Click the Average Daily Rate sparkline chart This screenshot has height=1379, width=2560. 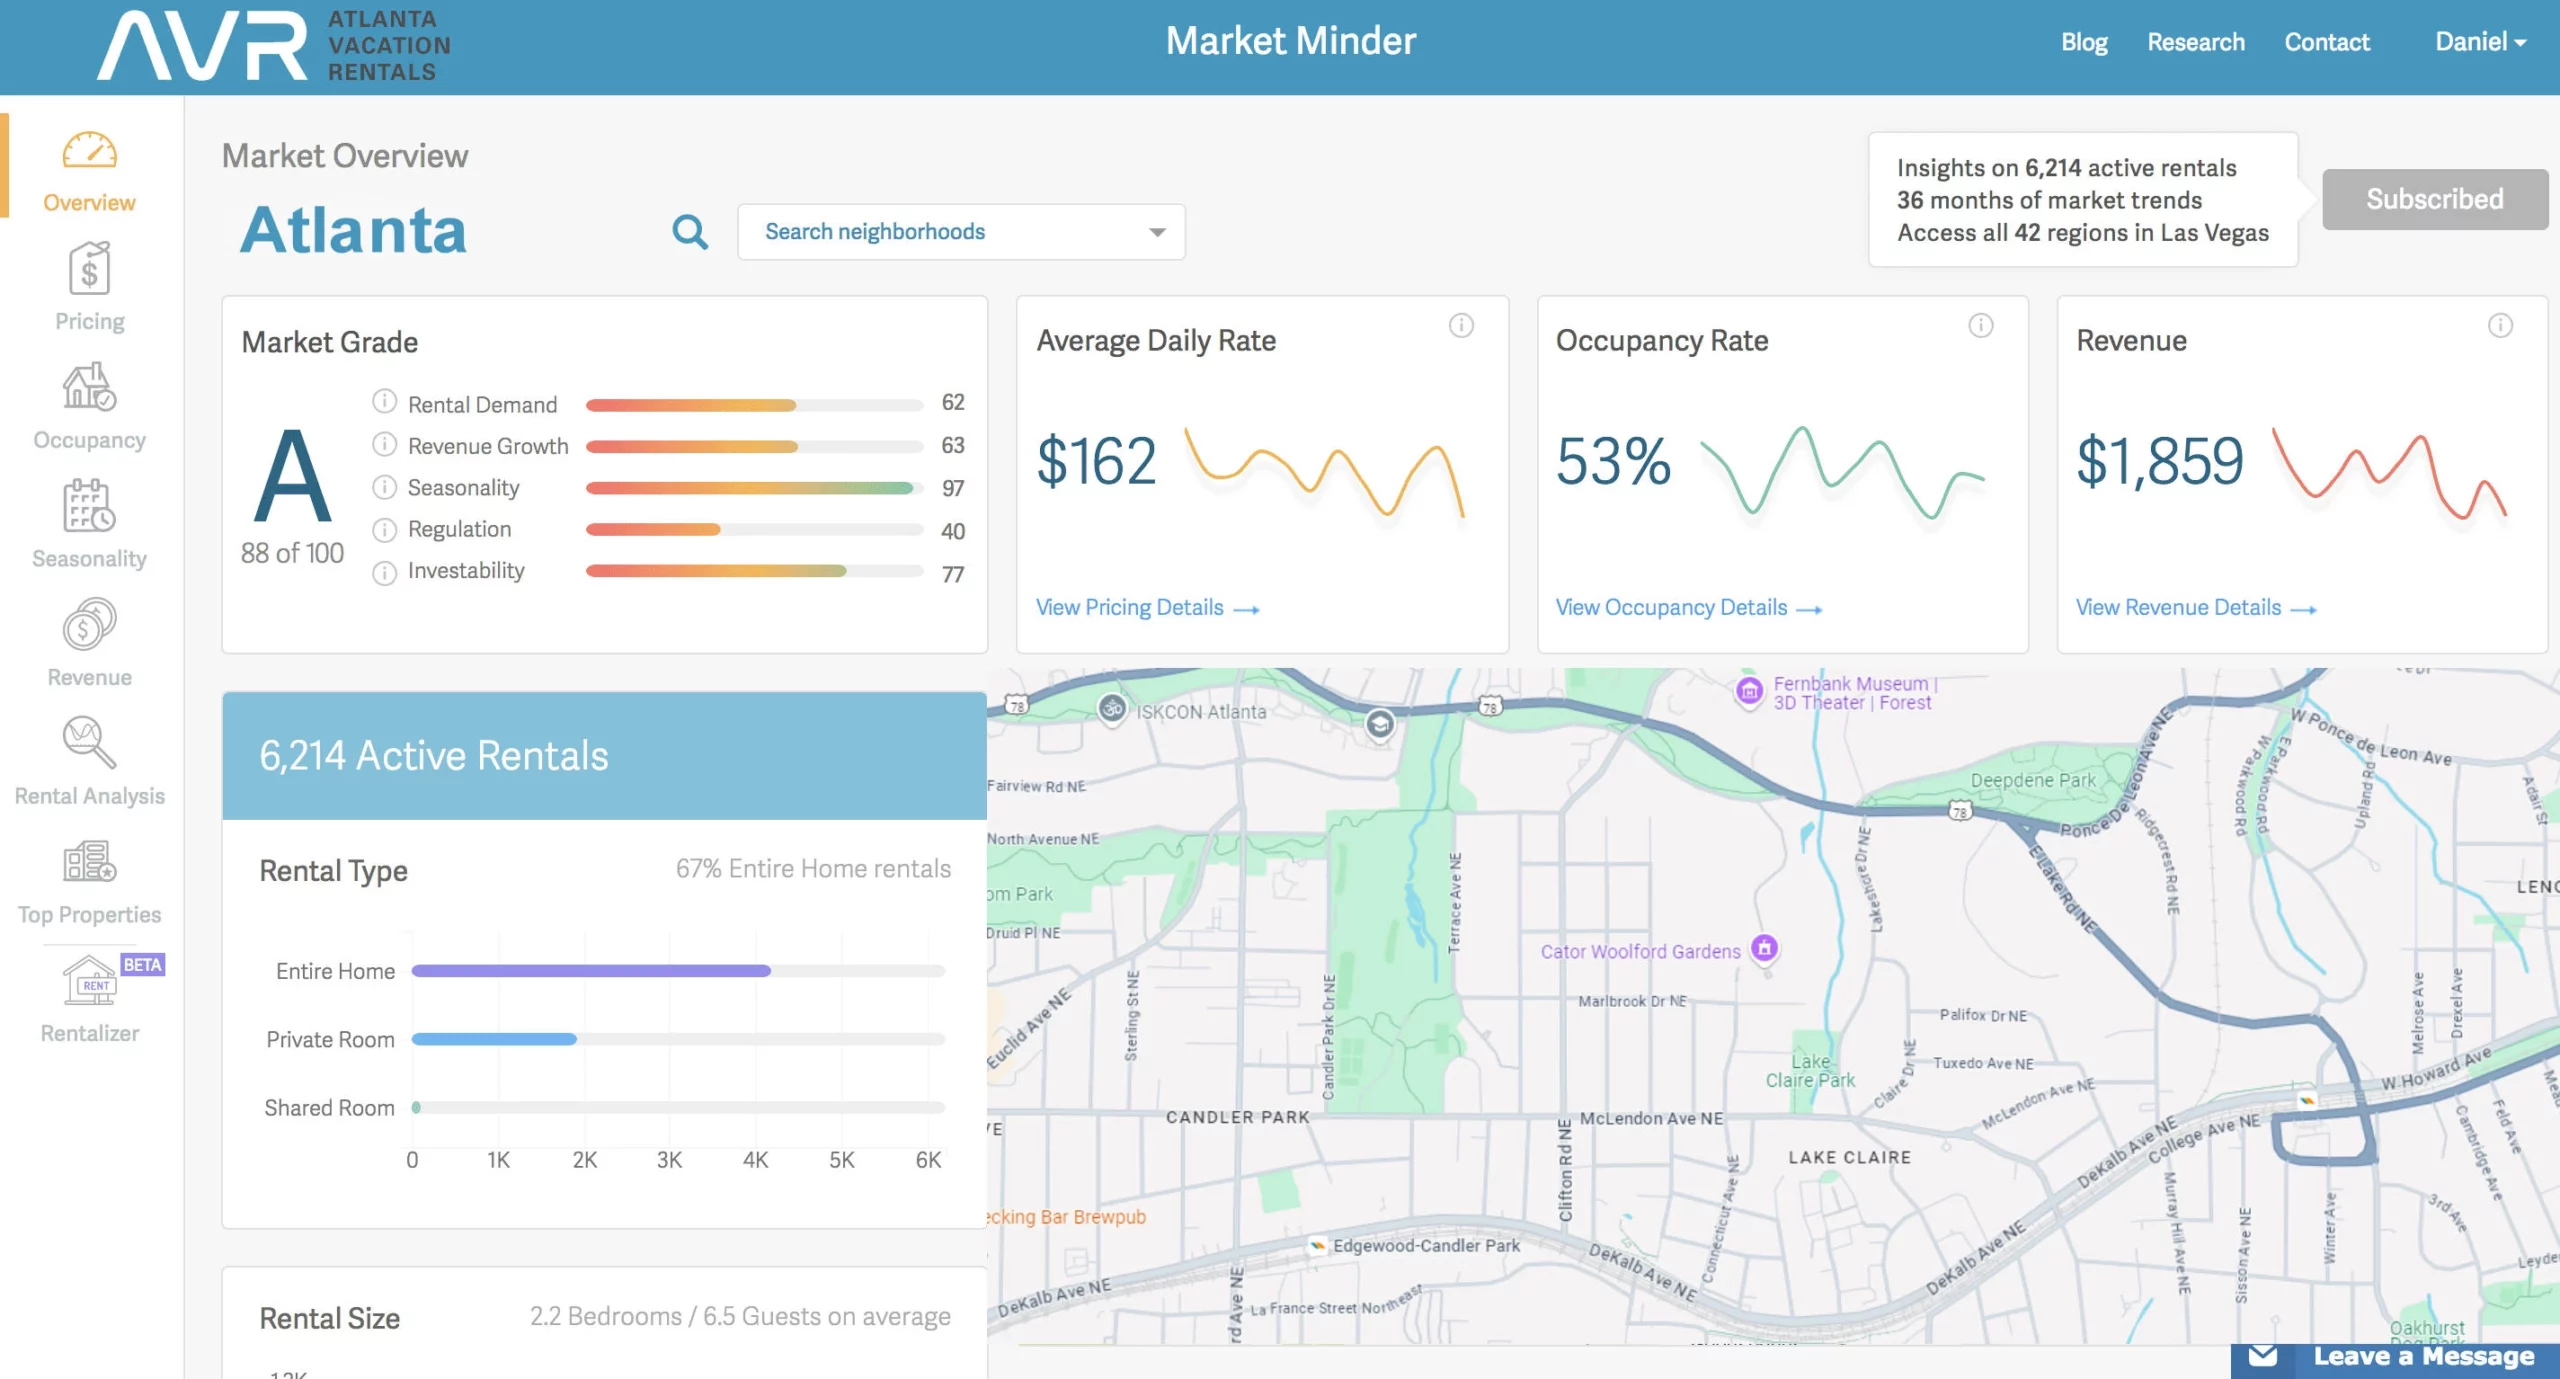coord(1325,472)
